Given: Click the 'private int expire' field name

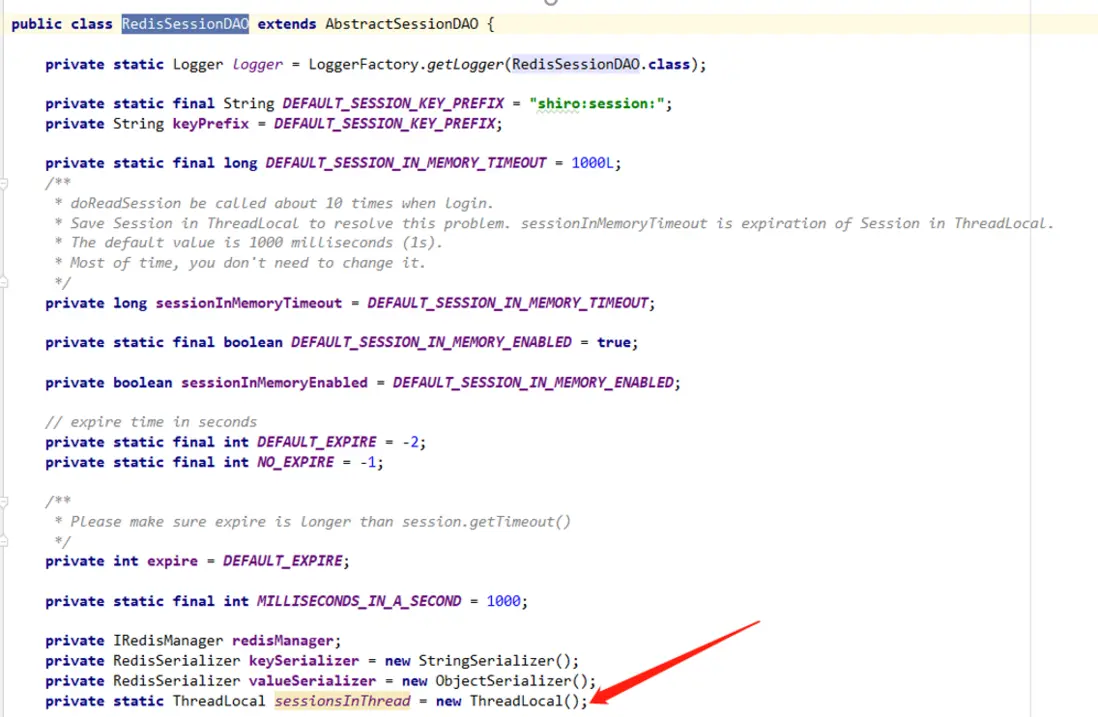Looking at the screenshot, I should point(172,562).
